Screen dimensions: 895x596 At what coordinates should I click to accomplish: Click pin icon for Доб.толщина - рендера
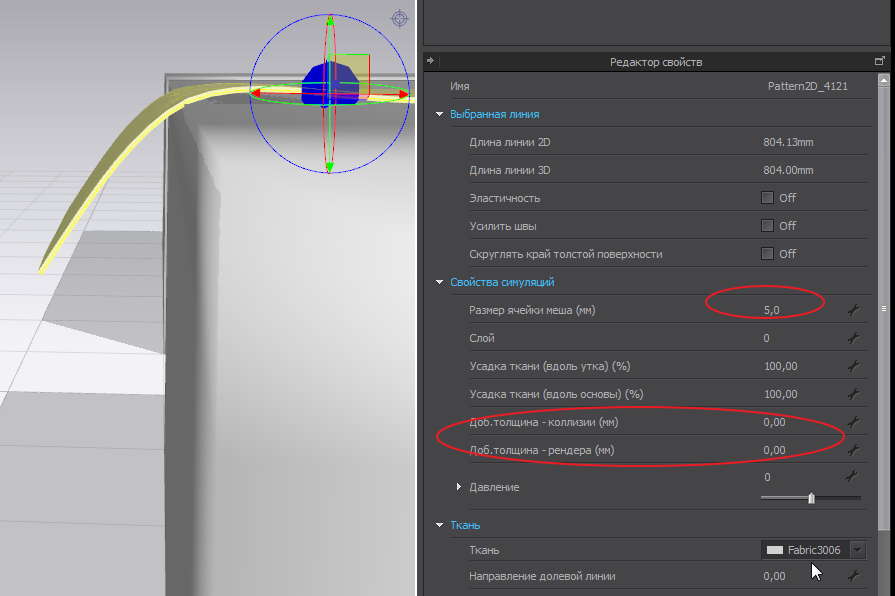click(853, 450)
